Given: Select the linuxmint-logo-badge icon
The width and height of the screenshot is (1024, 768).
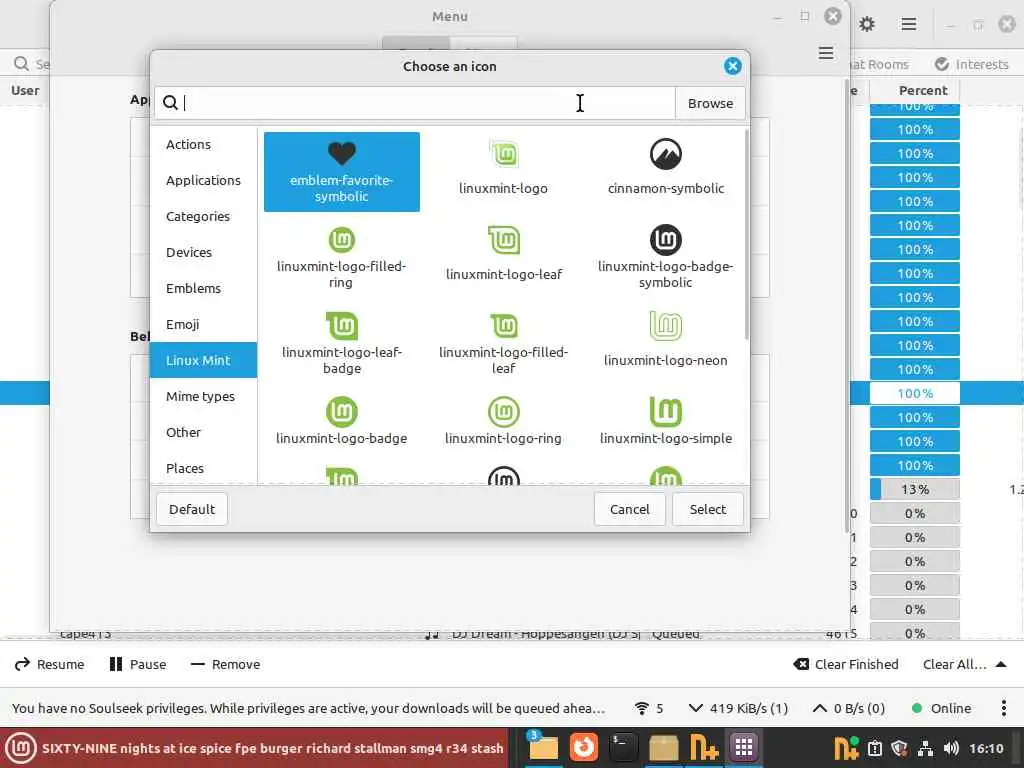Looking at the screenshot, I should pyautogui.click(x=342, y=422).
